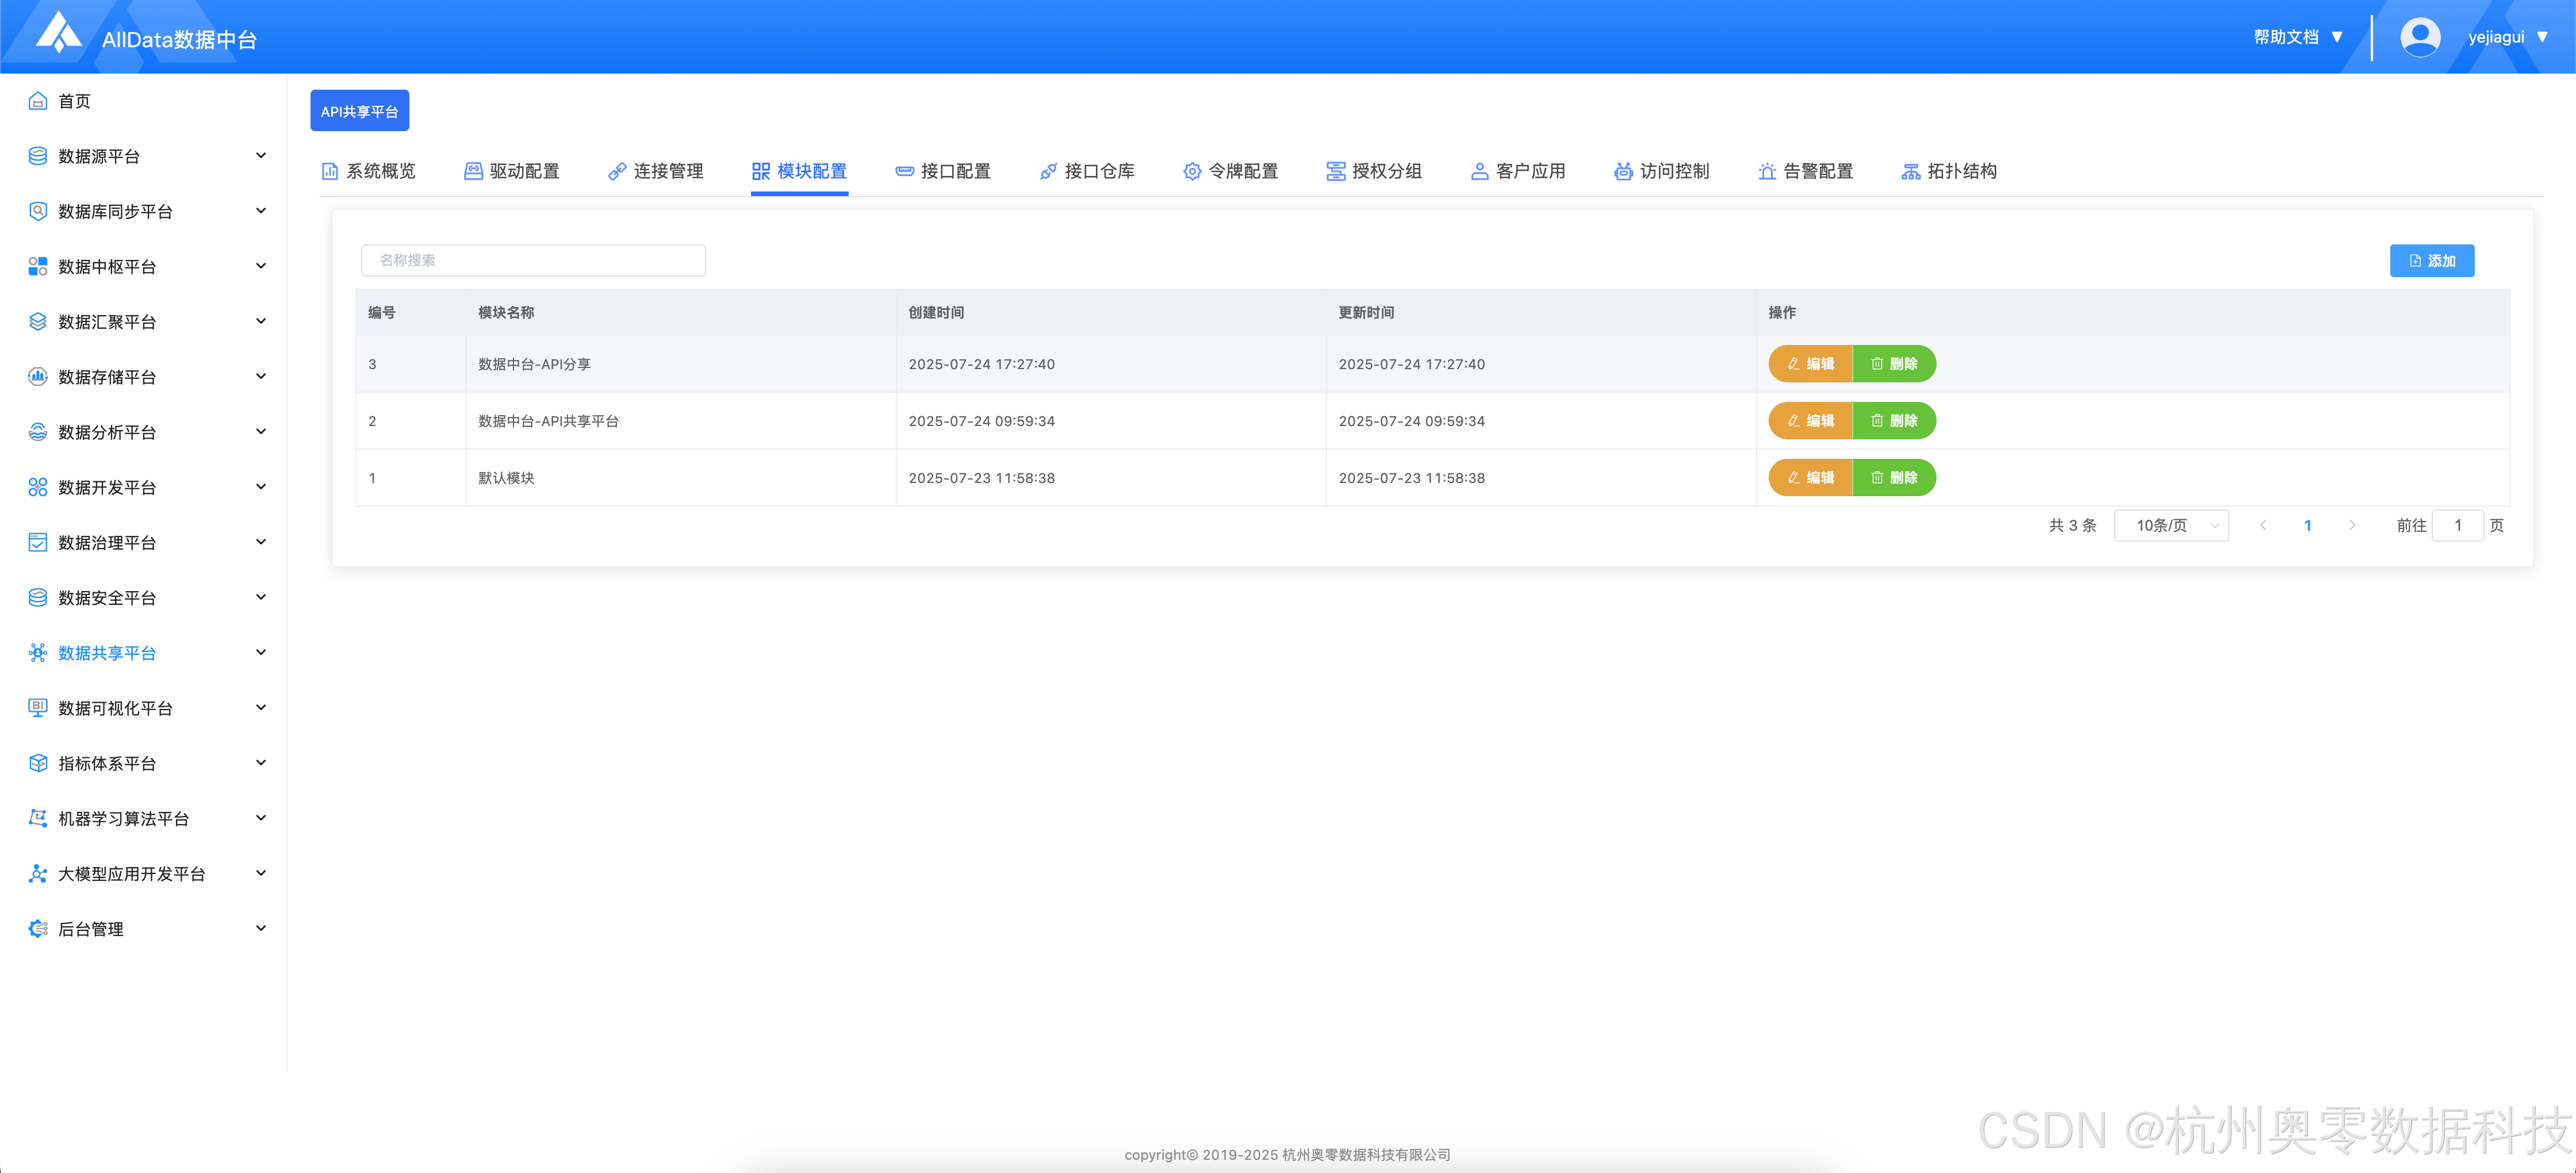Screen dimensions: 2576x1173
Task: Click the 拓扑结构 topology icon
Action: pos(1910,171)
